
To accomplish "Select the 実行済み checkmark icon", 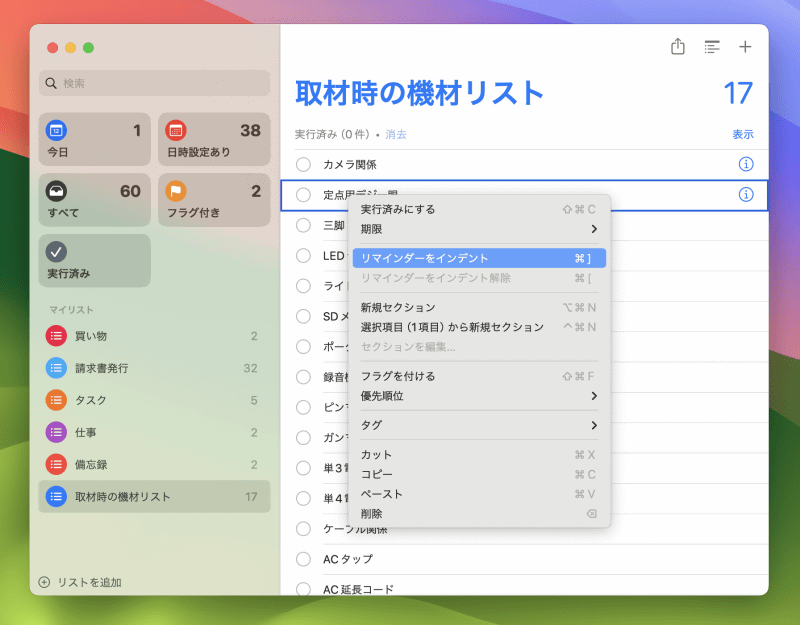I will click(57, 253).
